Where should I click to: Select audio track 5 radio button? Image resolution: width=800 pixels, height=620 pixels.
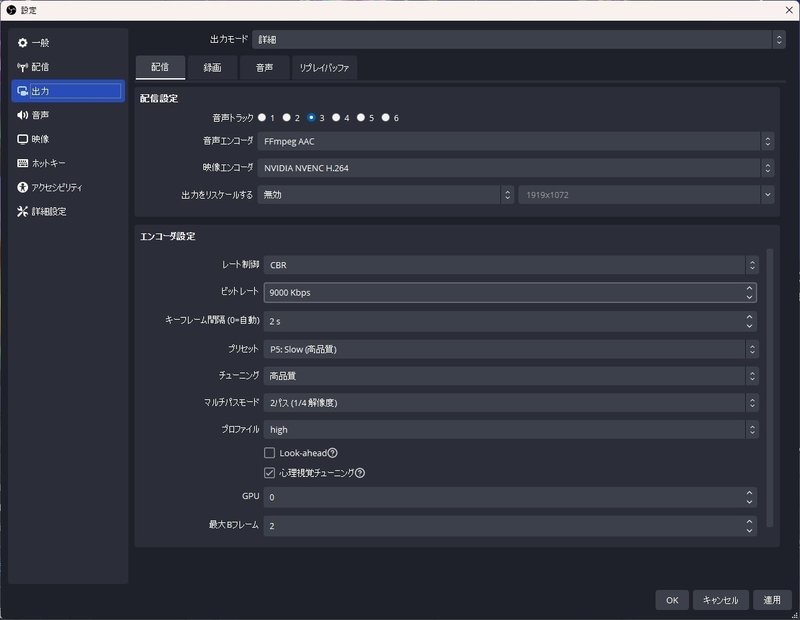tap(361, 117)
